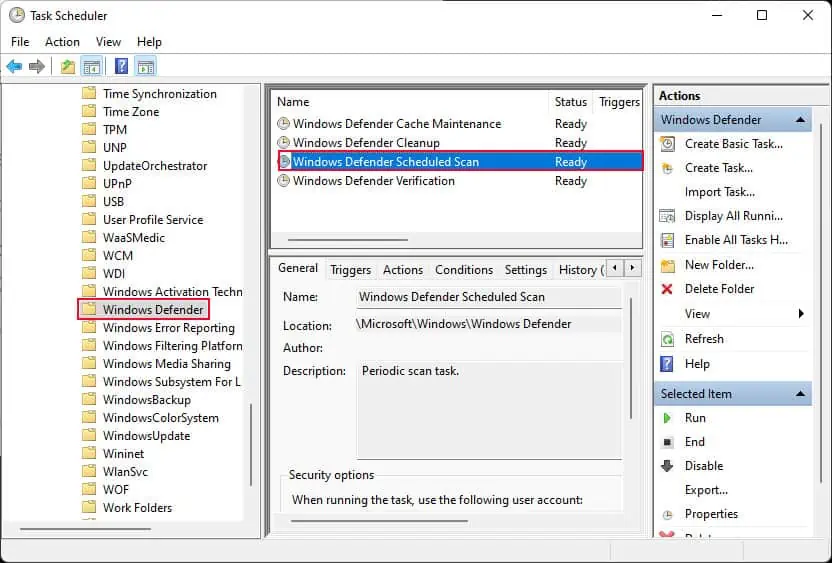Click the Disable down-arrow icon
832x563 pixels.
[x=667, y=466]
